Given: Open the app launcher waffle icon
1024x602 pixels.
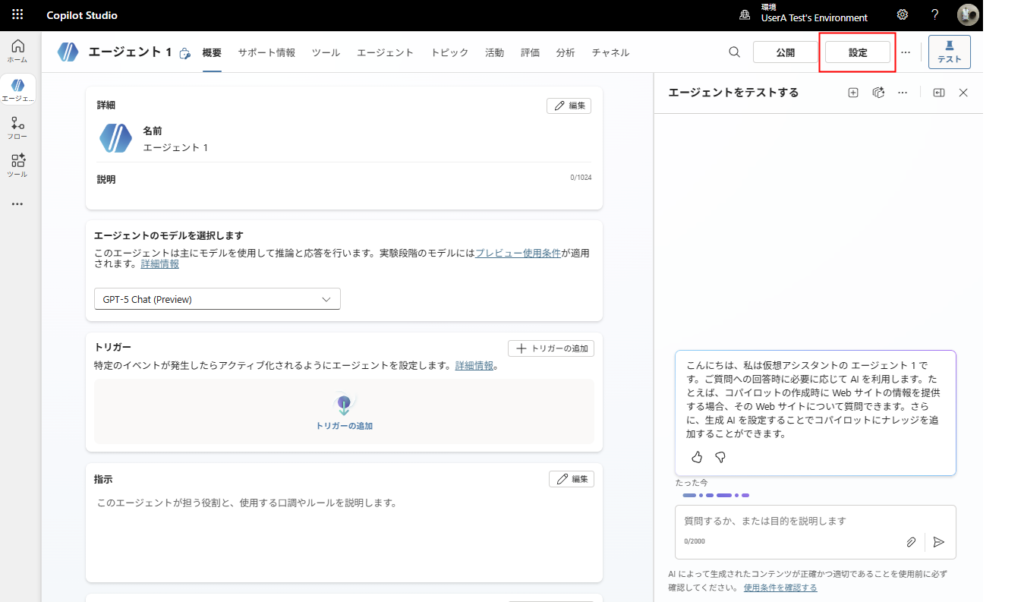Looking at the screenshot, I should click(x=17, y=15).
